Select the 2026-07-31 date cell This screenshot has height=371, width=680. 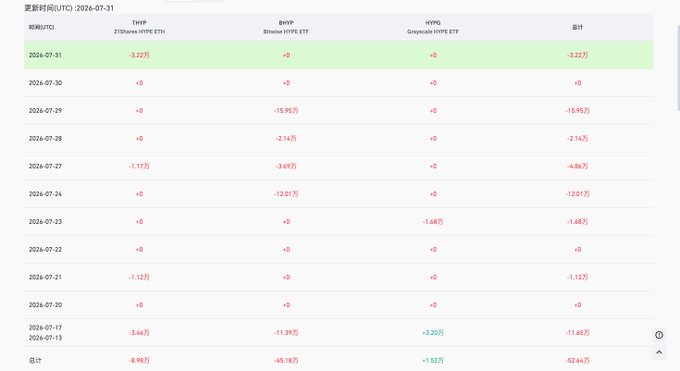click(45, 55)
